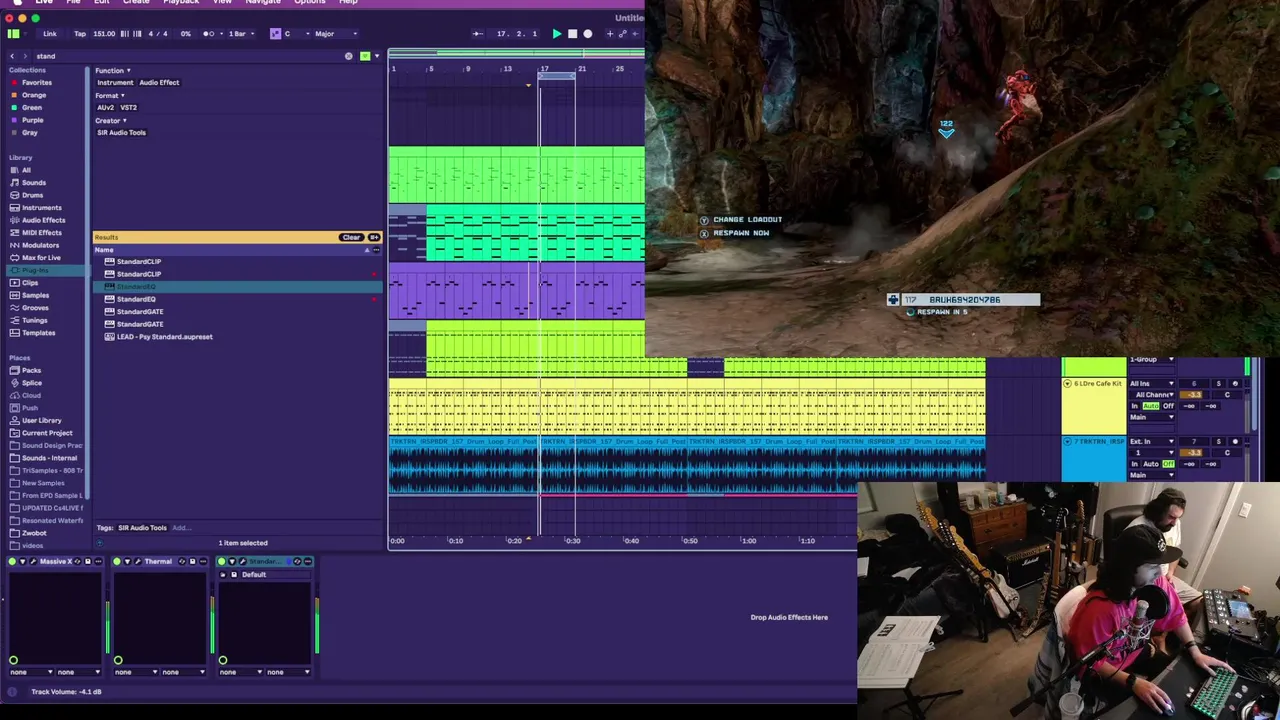This screenshot has height=720, width=1280.
Task: Open the Major scale dropdown
Action: [335, 34]
